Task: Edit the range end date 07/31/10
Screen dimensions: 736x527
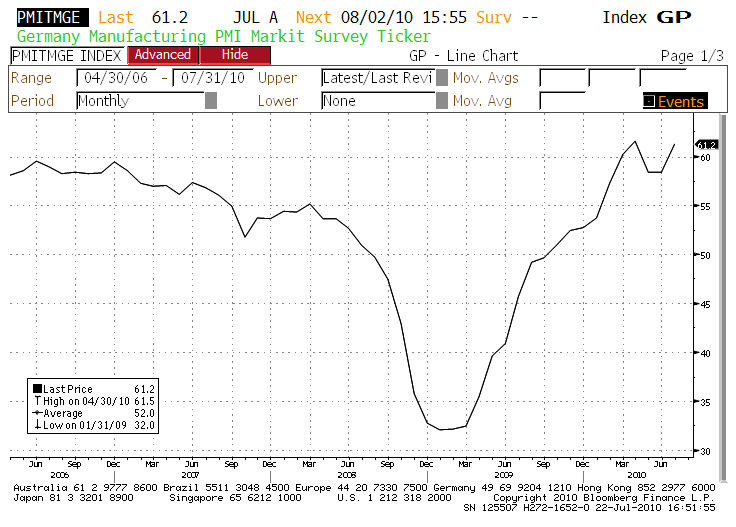Action: (x=213, y=77)
